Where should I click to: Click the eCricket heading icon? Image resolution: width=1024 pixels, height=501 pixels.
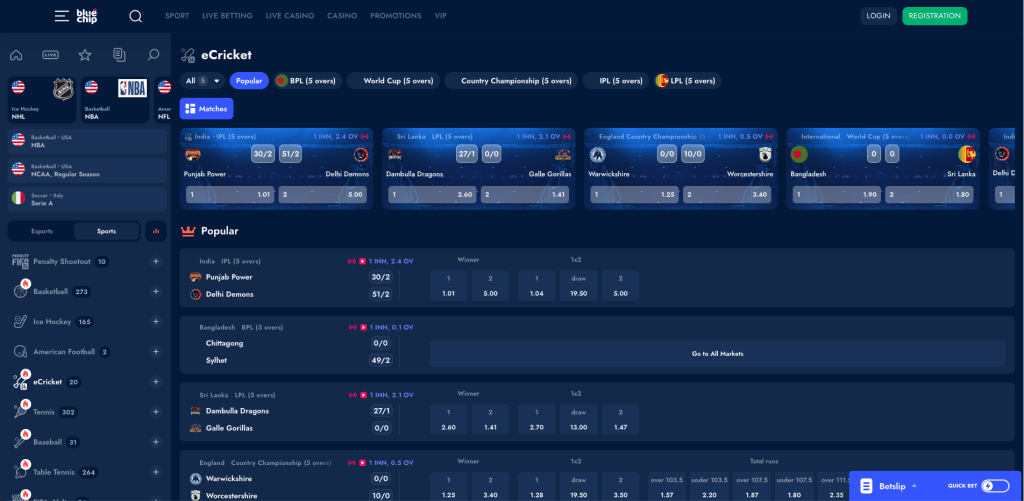(x=188, y=56)
